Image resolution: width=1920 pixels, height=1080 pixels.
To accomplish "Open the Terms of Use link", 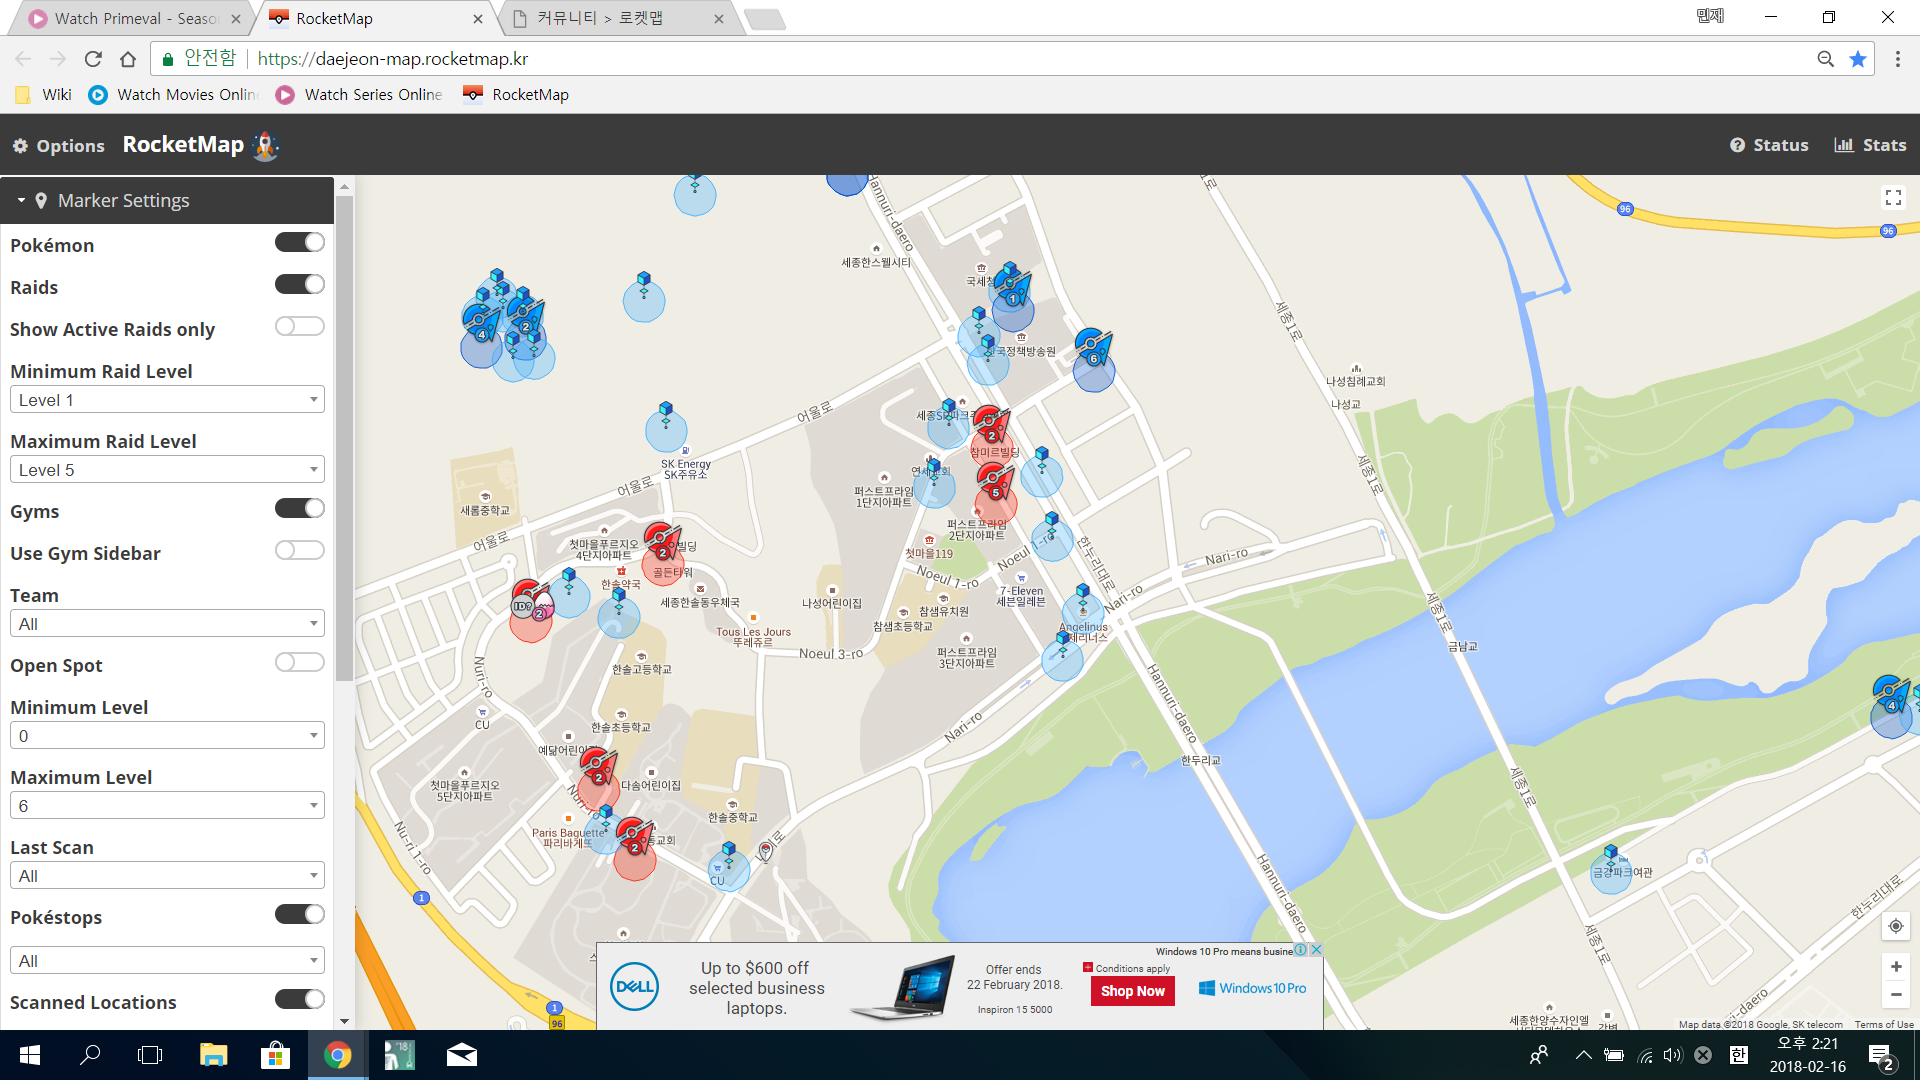I will click(x=1884, y=1024).
